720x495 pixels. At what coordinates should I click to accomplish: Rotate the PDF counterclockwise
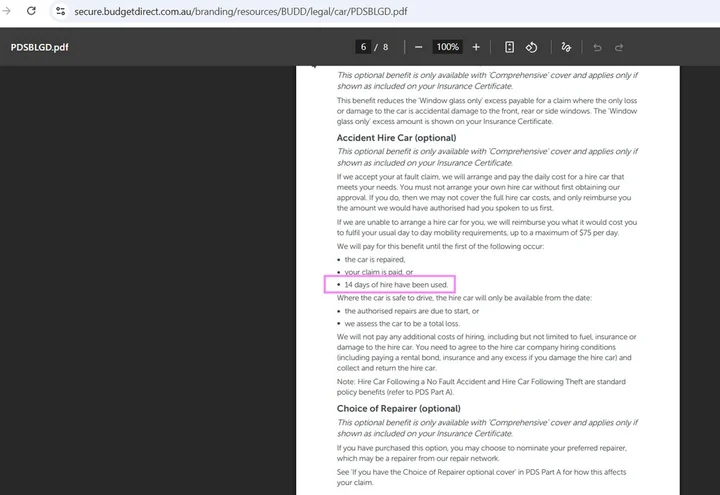(x=532, y=47)
